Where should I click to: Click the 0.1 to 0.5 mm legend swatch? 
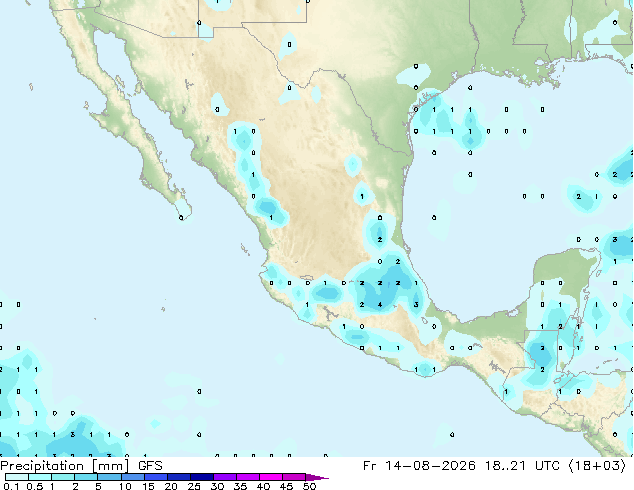pos(17,477)
